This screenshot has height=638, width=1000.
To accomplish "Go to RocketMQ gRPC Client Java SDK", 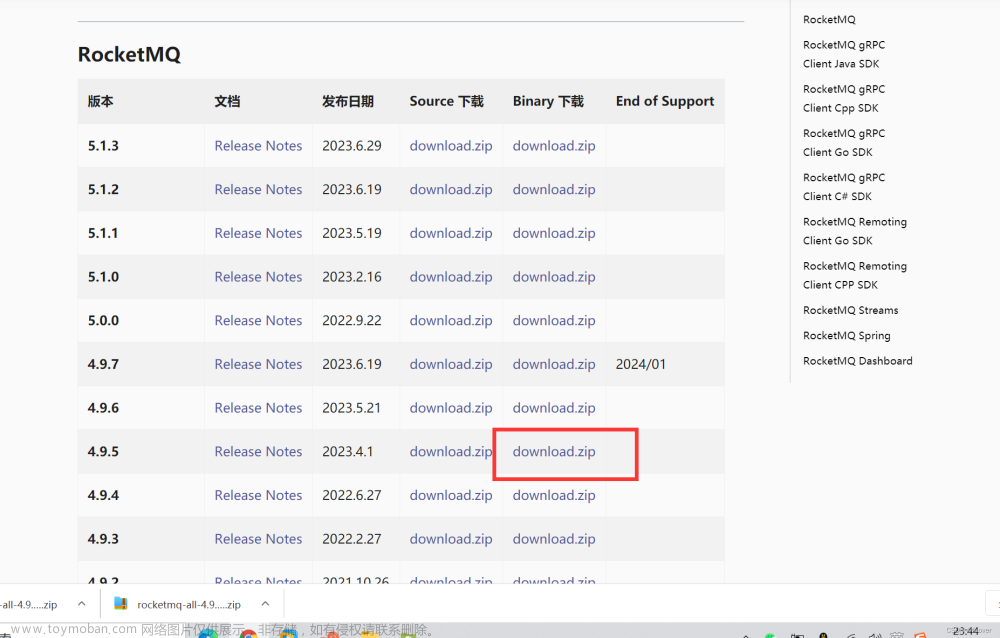I will [x=844, y=54].
